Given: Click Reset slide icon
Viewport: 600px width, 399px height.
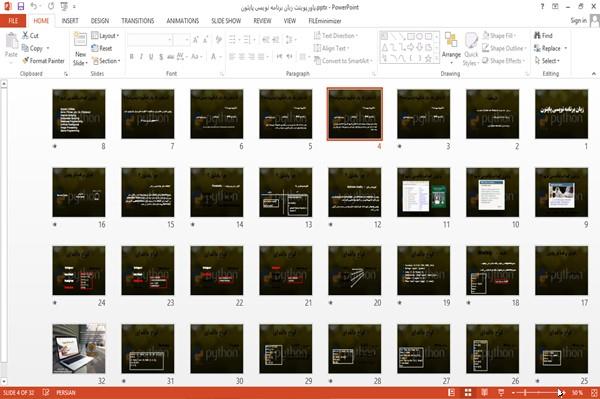Looking at the screenshot, I should point(95,48).
